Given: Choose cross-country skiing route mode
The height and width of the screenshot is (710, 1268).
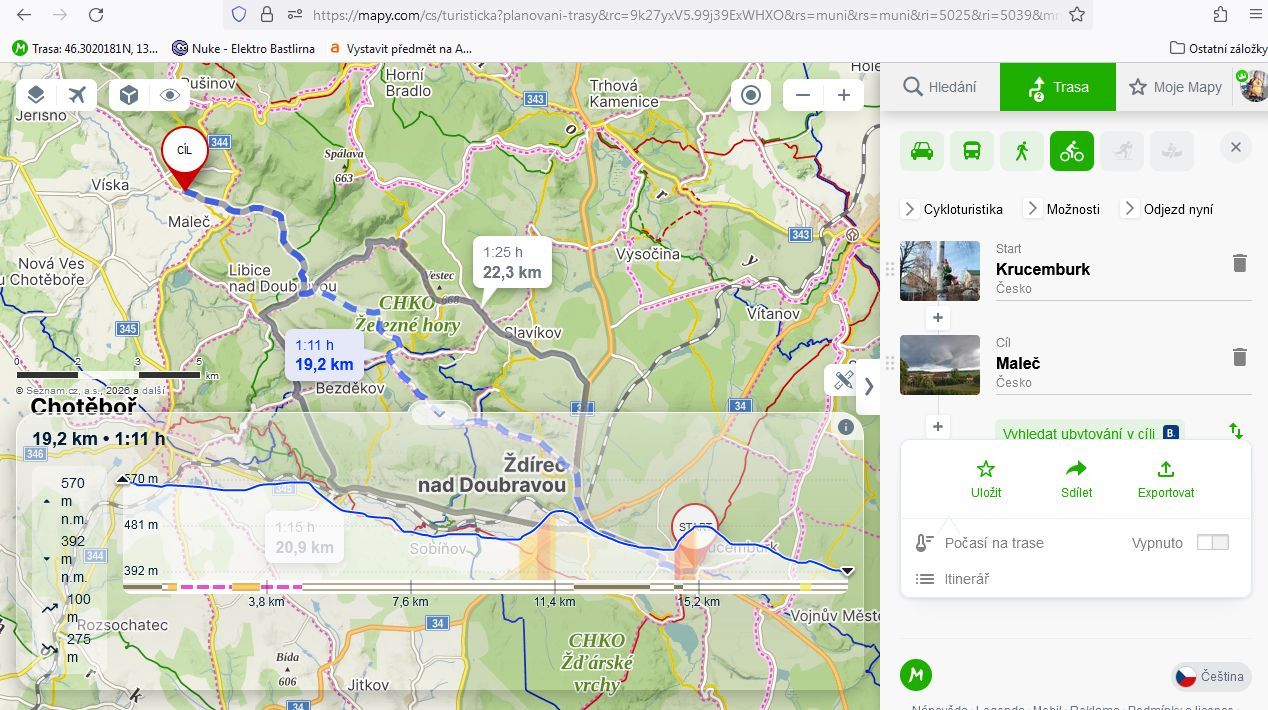Looking at the screenshot, I should (1122, 151).
